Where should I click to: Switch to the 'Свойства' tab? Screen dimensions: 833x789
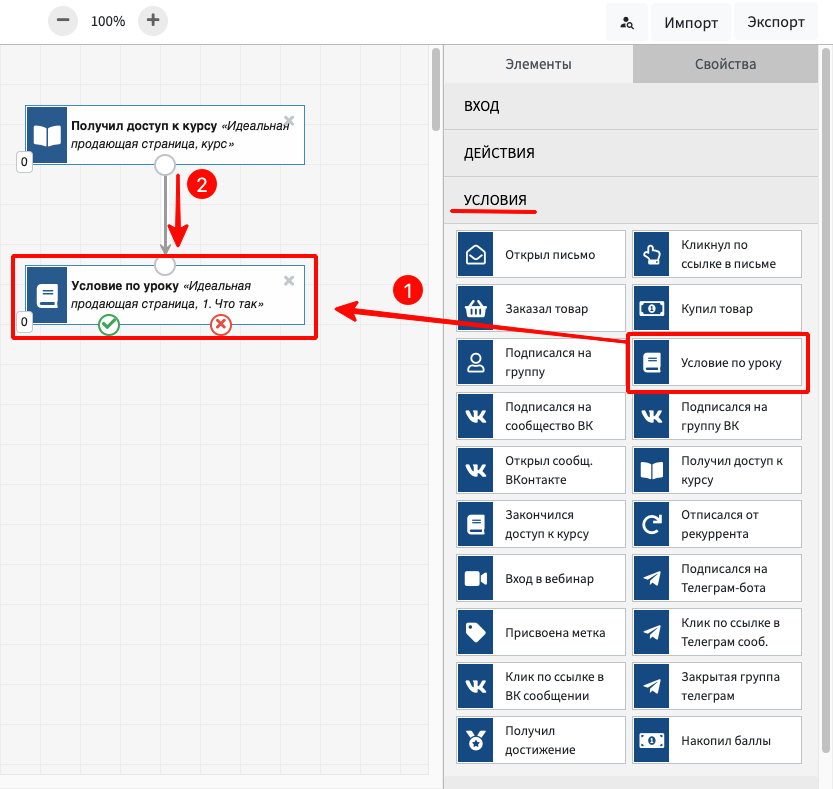click(x=725, y=64)
